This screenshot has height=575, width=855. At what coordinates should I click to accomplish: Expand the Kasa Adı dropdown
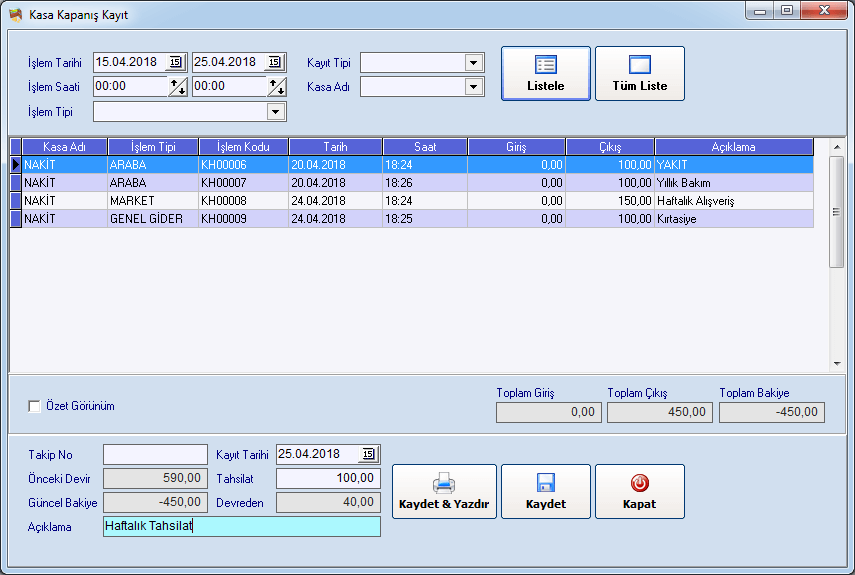pyautogui.click(x=474, y=87)
